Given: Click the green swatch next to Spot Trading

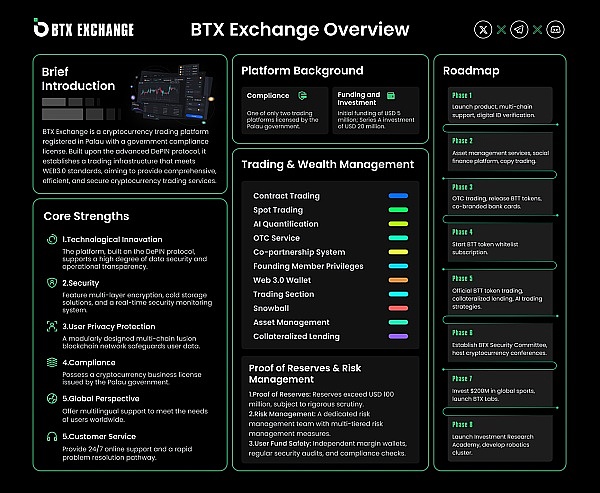Looking at the screenshot, I should [x=398, y=210].
